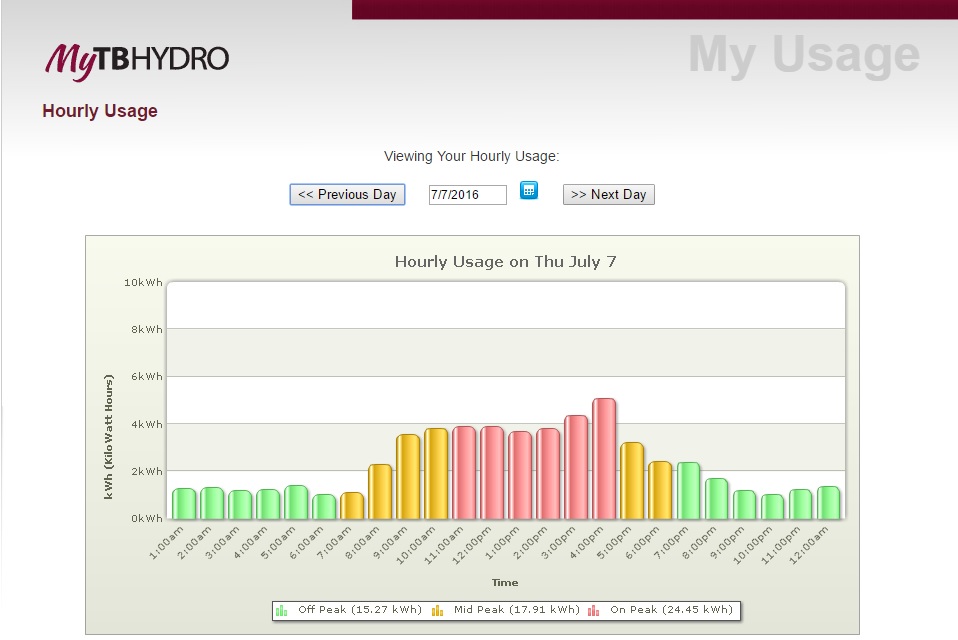
Task: Click the 2:00am off-peak bar
Action: point(212,503)
